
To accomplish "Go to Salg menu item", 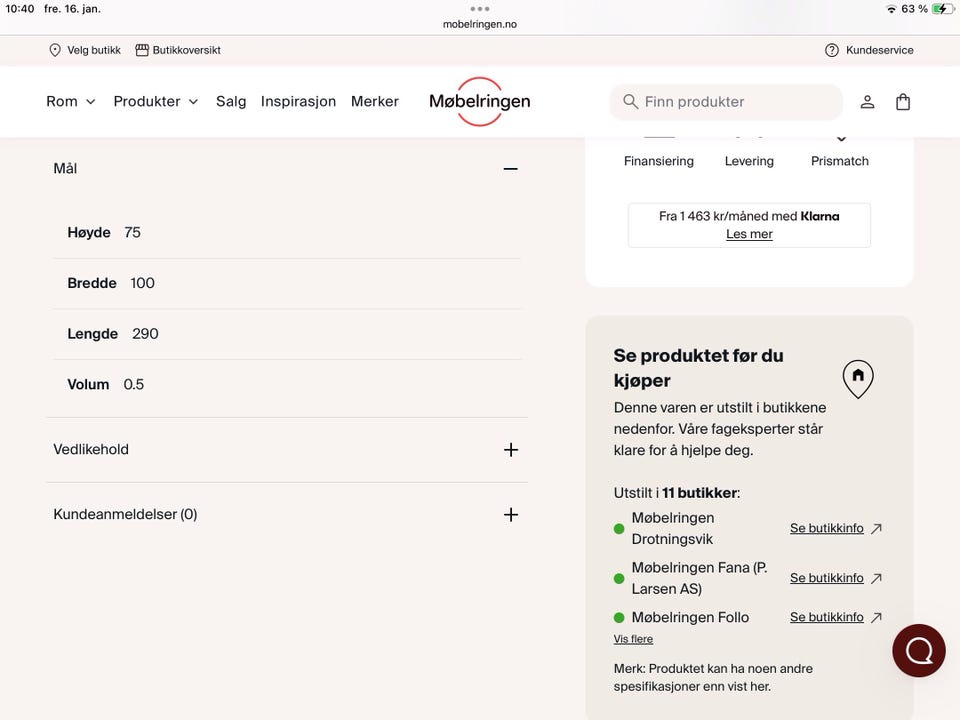I will click(231, 102).
